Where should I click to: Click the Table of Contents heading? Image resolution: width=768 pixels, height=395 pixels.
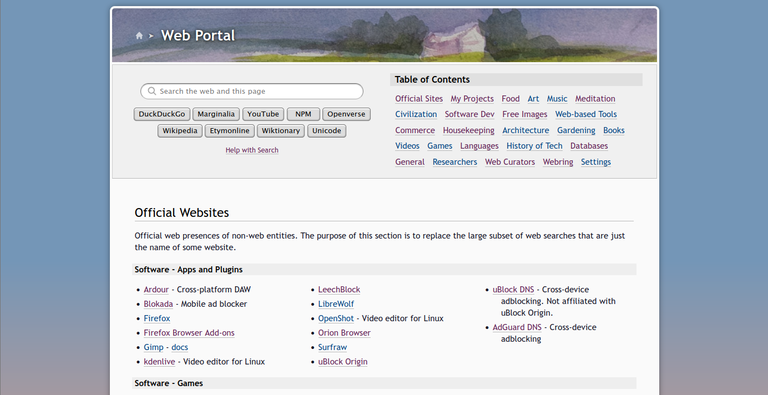(432, 79)
